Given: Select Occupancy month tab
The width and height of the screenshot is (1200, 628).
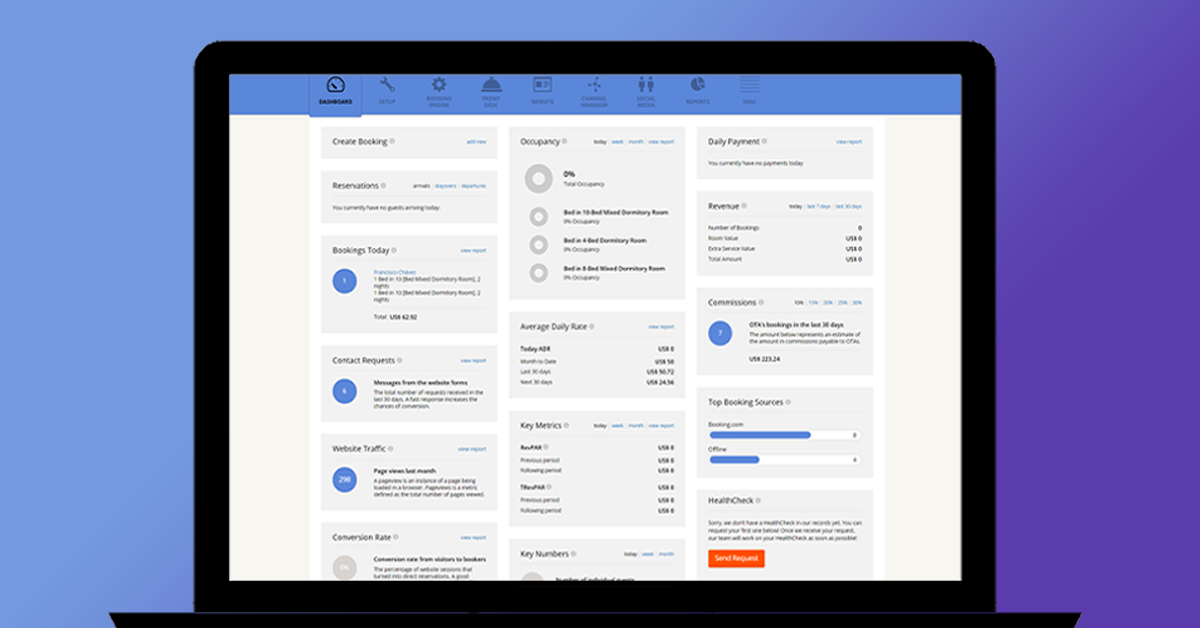Looking at the screenshot, I should coord(636,142).
